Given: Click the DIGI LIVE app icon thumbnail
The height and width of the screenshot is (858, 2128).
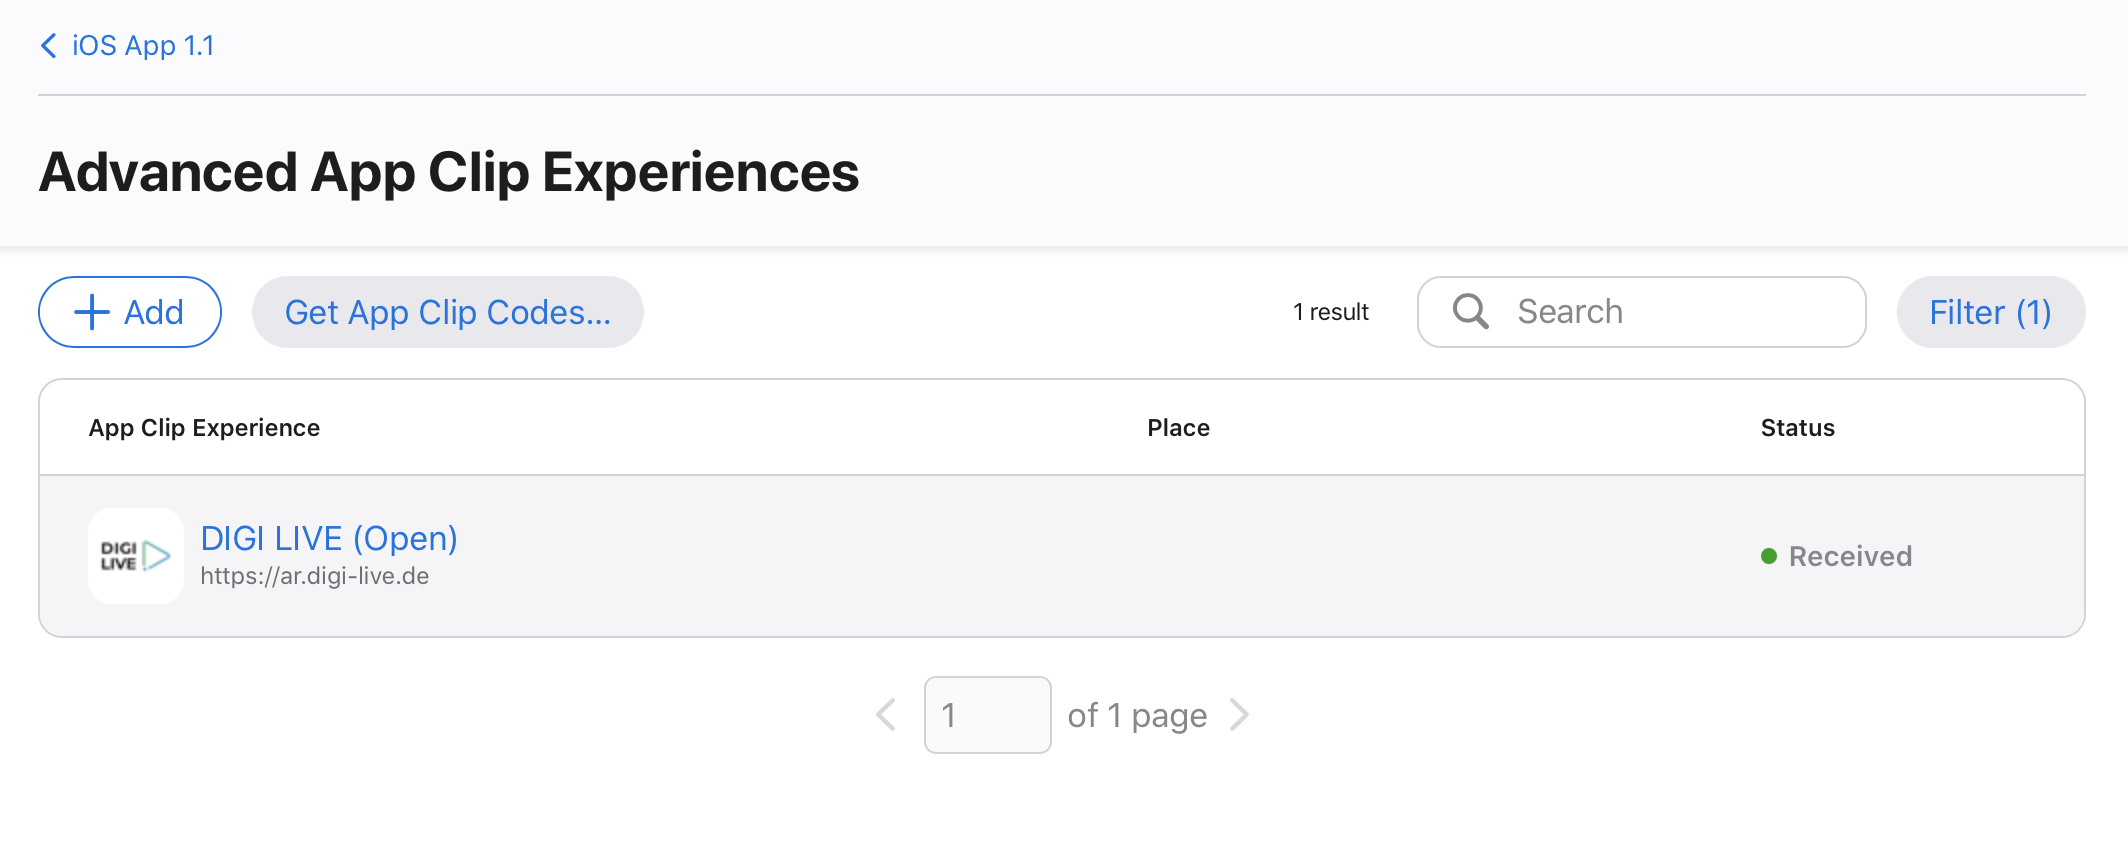Looking at the screenshot, I should (136, 556).
